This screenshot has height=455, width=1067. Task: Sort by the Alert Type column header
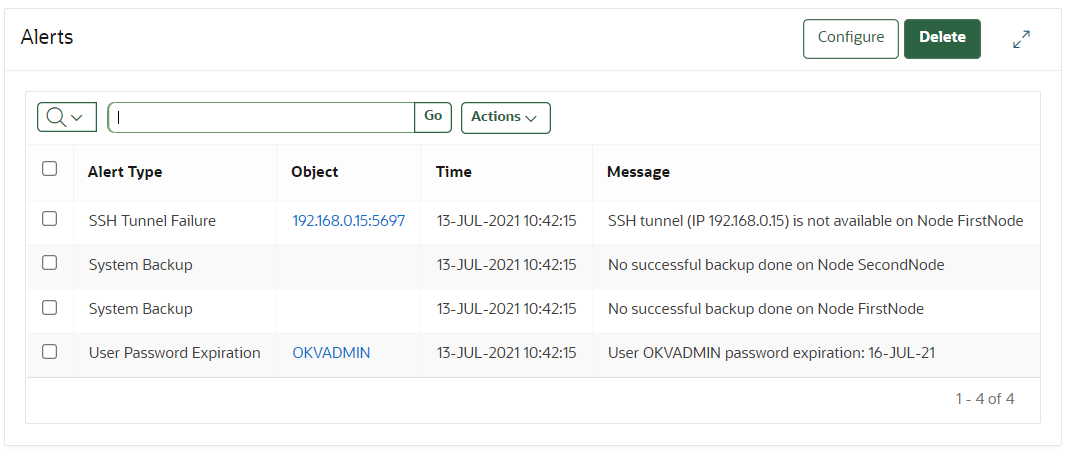click(125, 172)
